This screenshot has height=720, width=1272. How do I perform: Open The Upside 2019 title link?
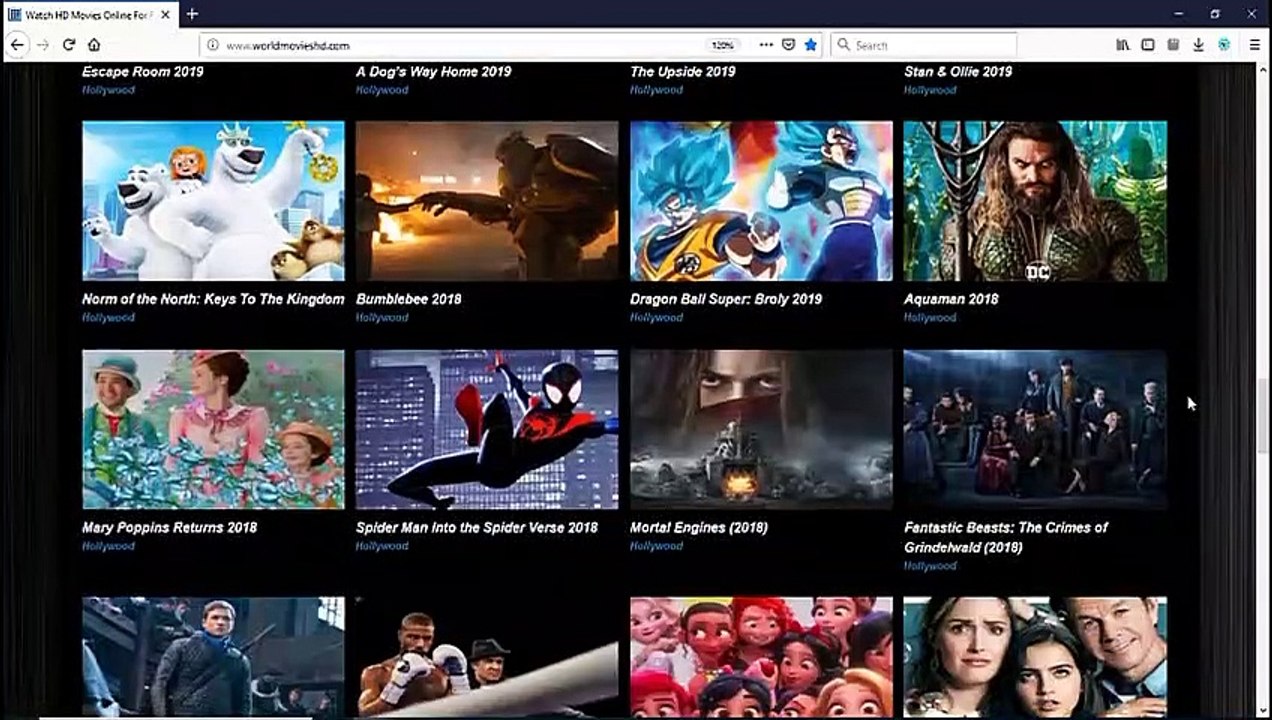683,71
